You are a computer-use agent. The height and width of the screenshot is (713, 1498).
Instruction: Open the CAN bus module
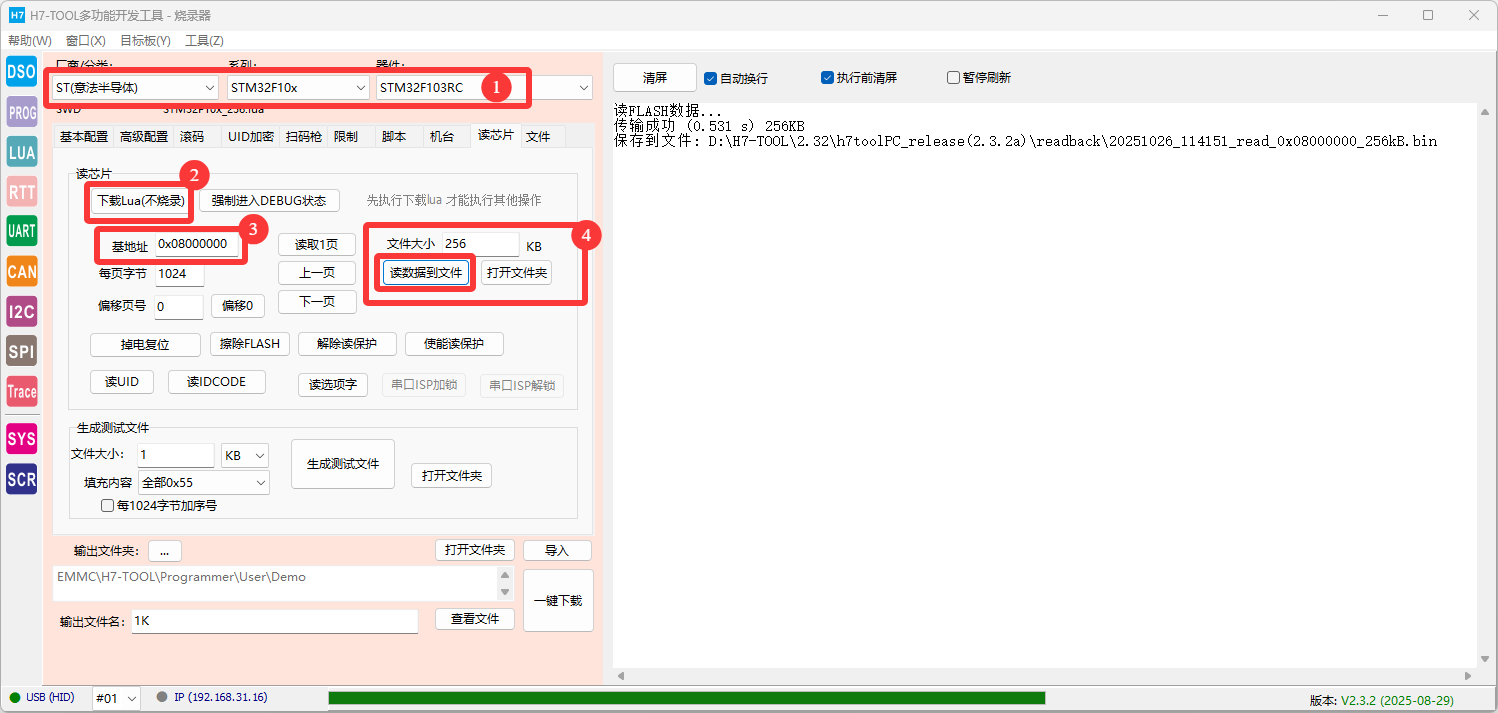pyautogui.click(x=21, y=271)
